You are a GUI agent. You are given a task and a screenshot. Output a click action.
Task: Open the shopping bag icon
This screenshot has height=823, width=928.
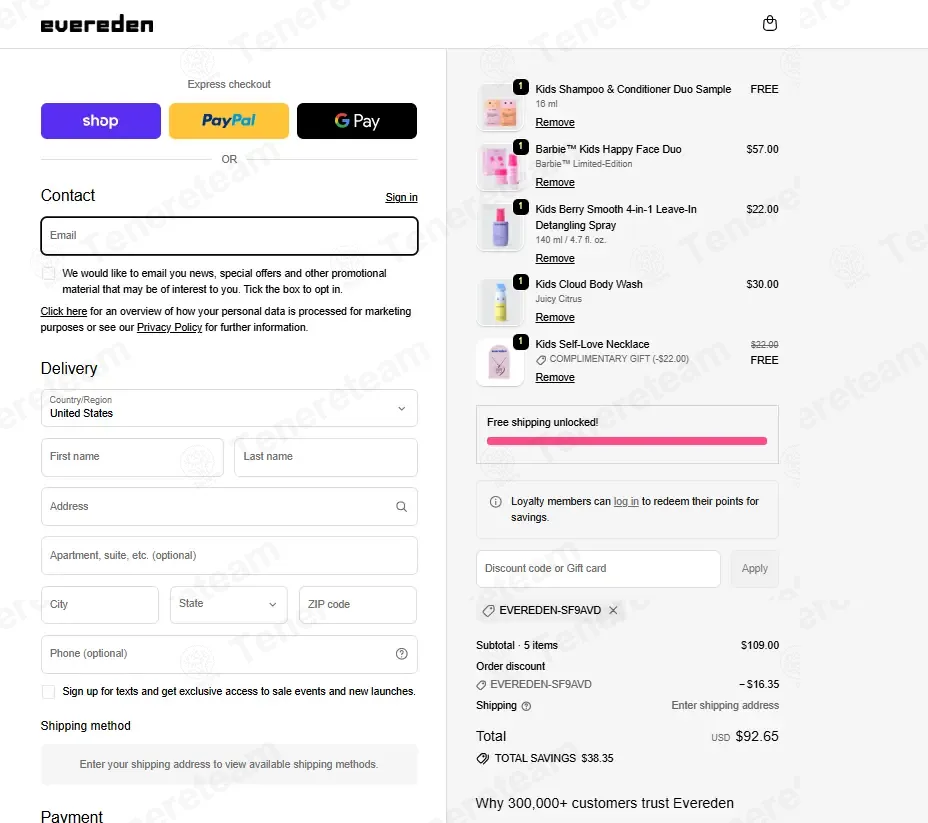click(x=769, y=24)
